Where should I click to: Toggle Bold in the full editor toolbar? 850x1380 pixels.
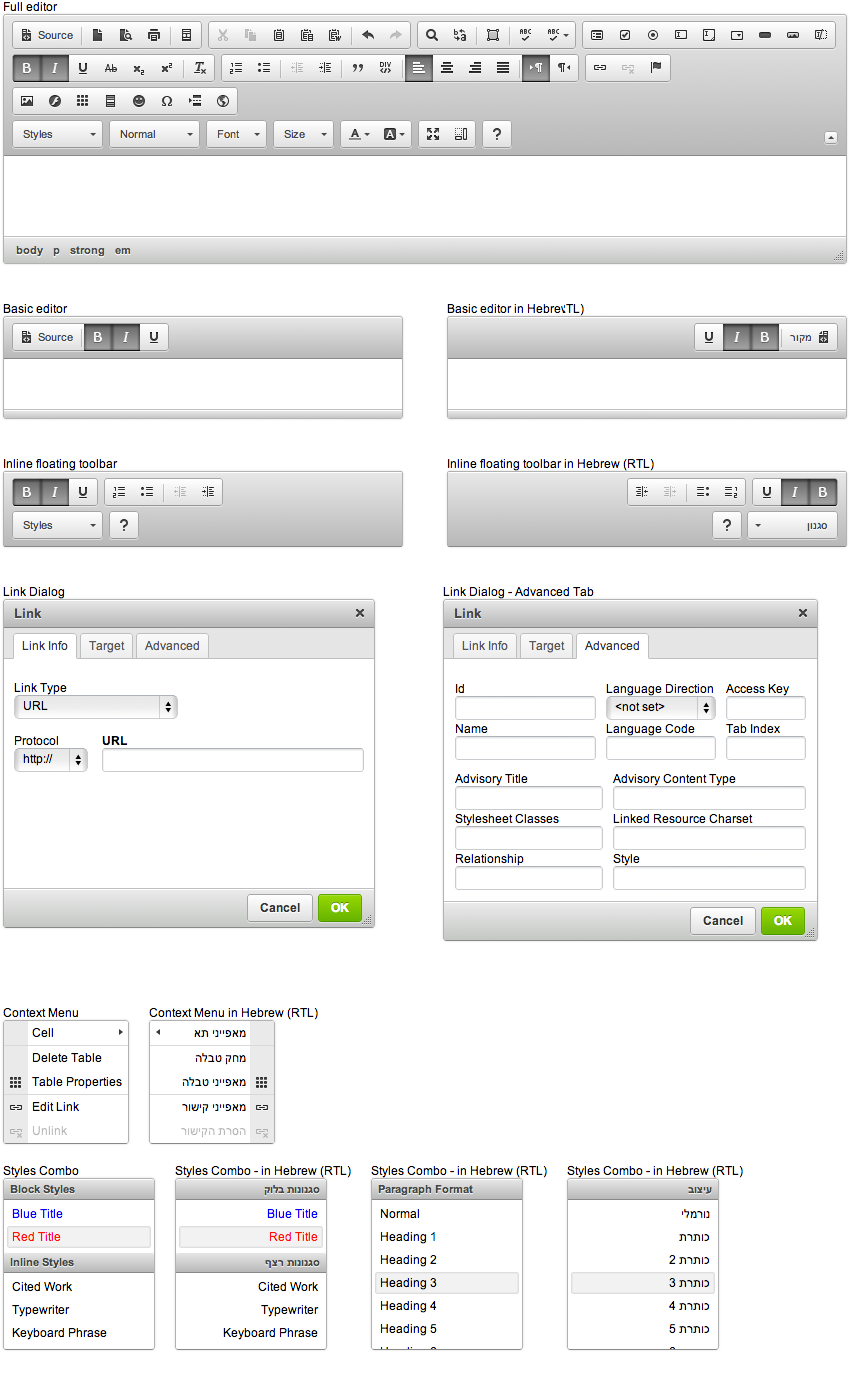coord(27,68)
